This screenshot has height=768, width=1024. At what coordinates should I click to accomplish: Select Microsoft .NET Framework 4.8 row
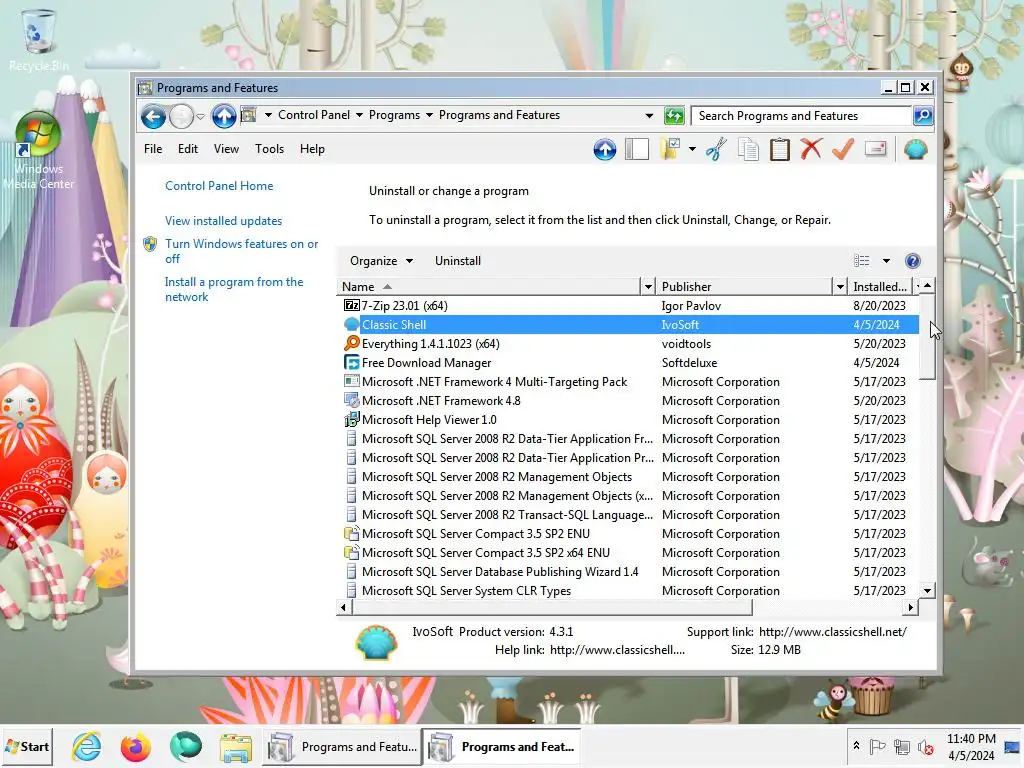tap(630, 401)
